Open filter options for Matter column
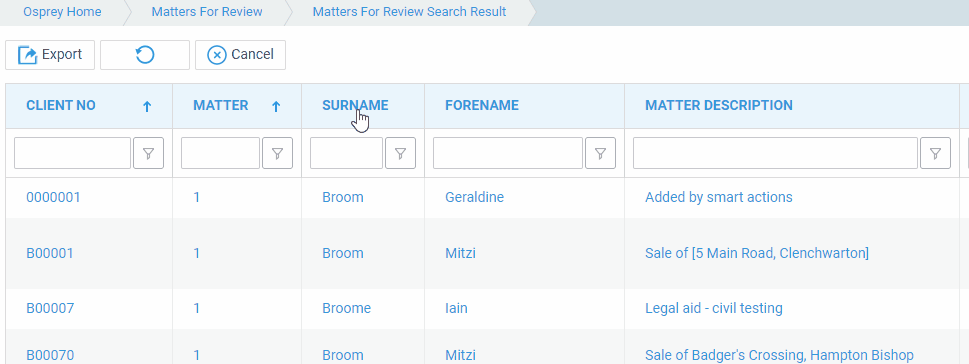The width and height of the screenshot is (969, 364). 277,153
